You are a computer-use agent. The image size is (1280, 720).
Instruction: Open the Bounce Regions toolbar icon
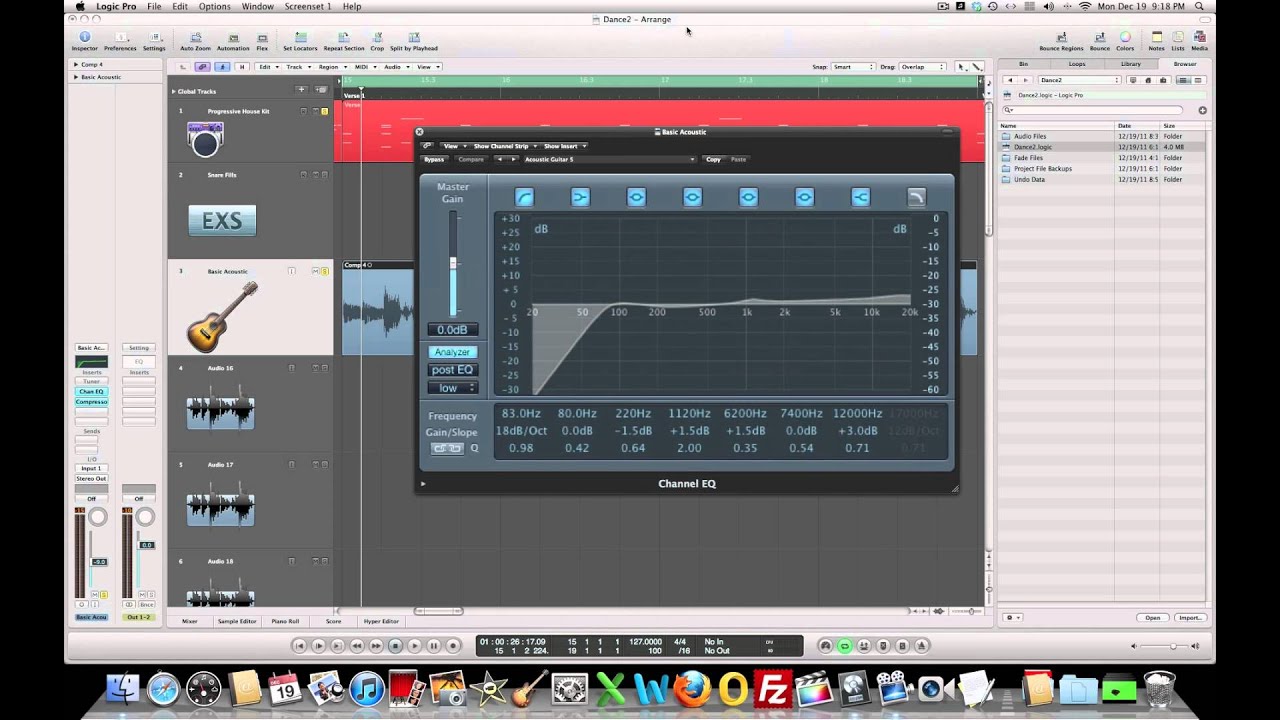tap(1061, 40)
